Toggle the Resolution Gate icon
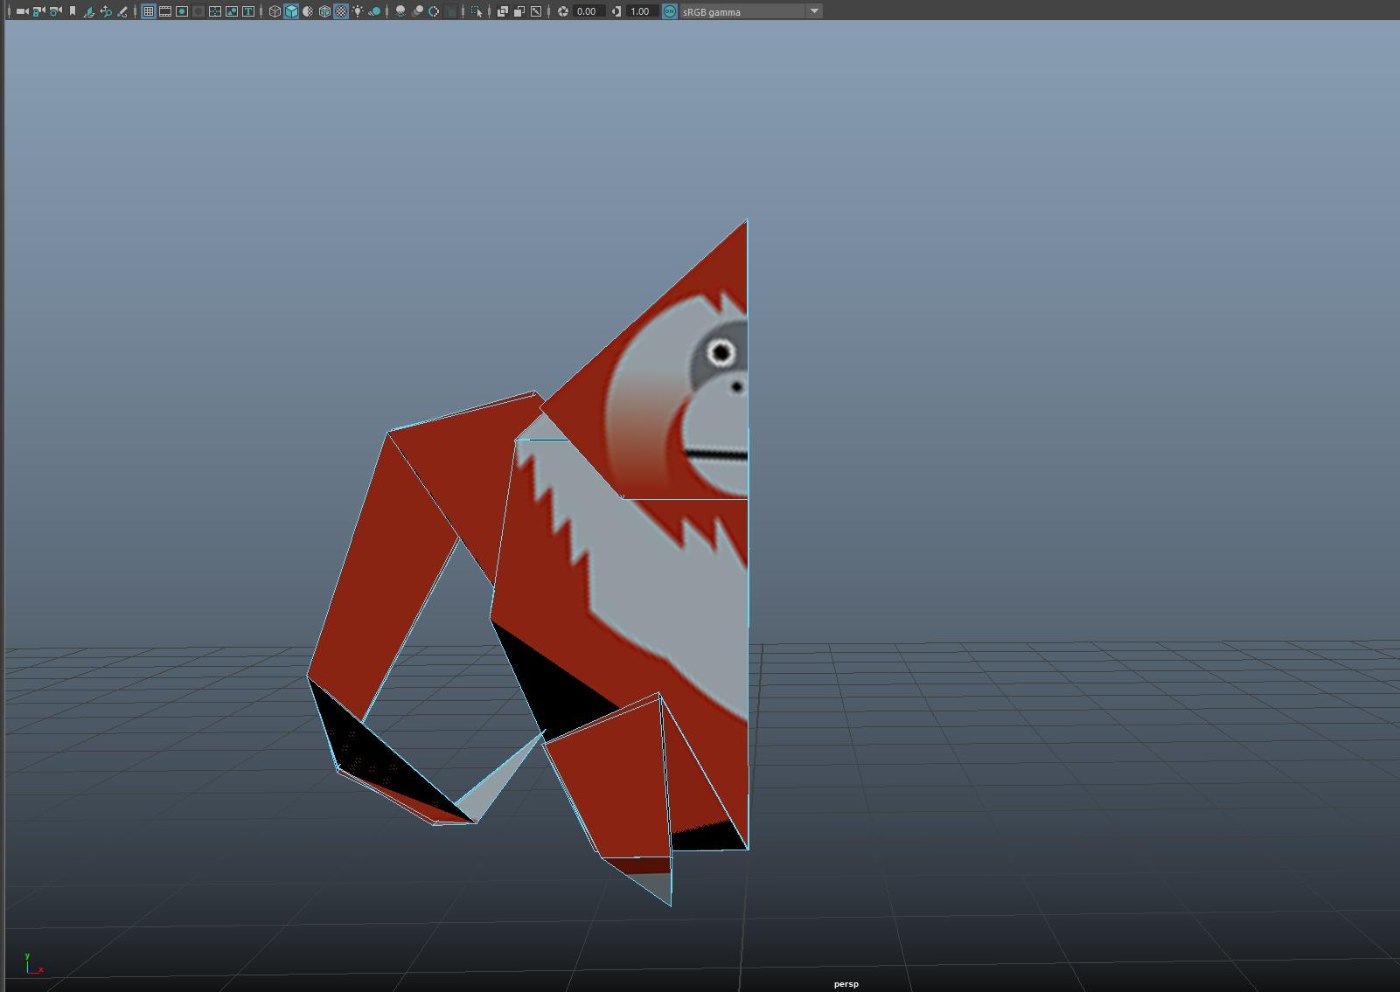Image resolution: width=1400 pixels, height=992 pixels. 182,11
